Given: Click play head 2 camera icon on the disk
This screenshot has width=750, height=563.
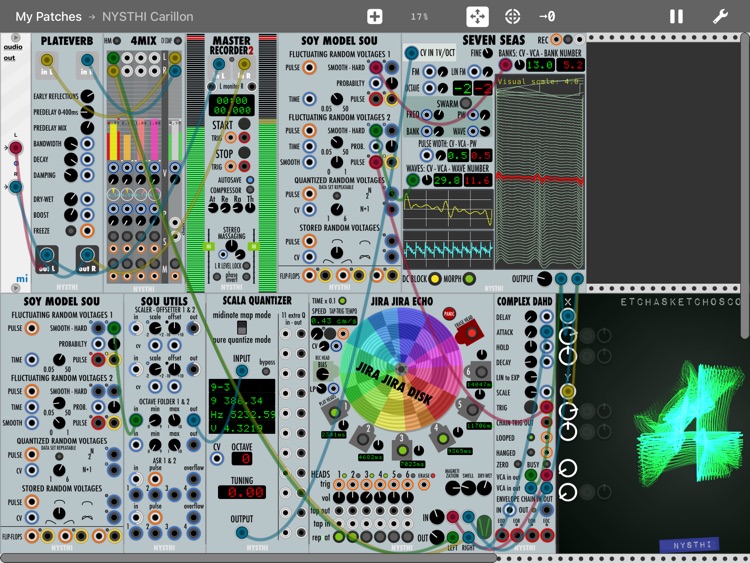Looking at the screenshot, I should coord(364,439).
